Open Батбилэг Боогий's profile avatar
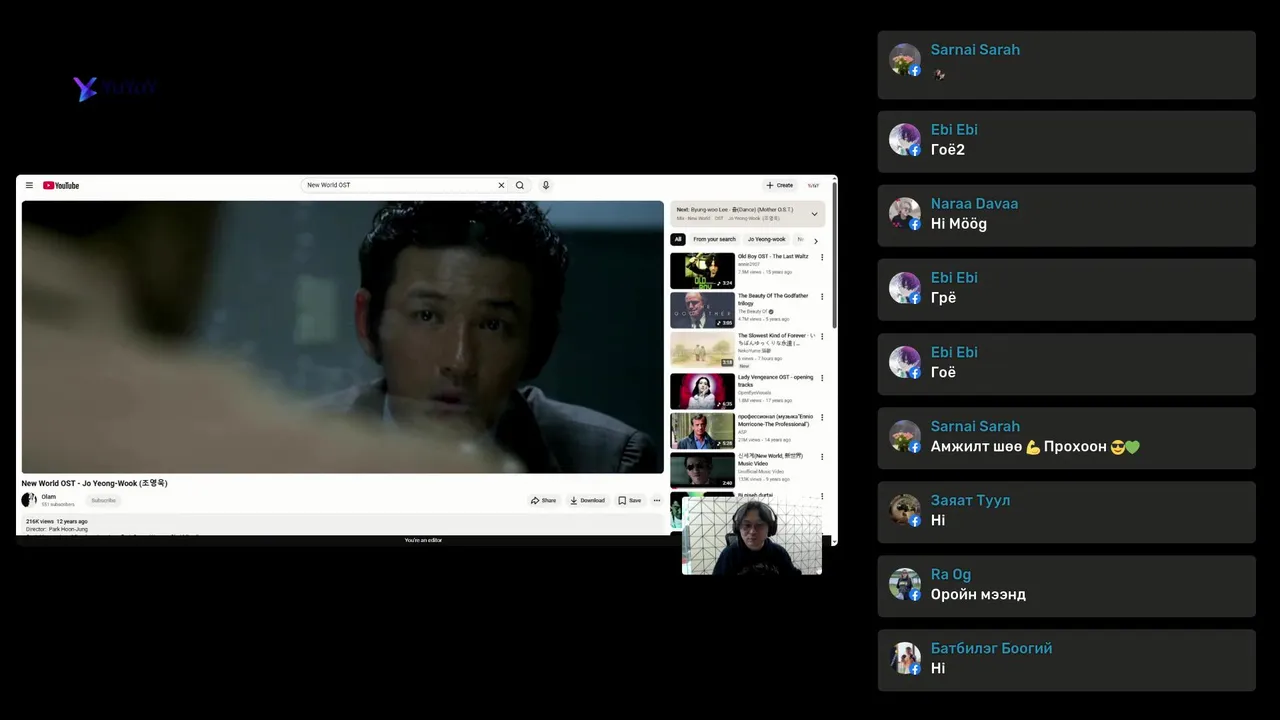The height and width of the screenshot is (720, 1280). [905, 658]
